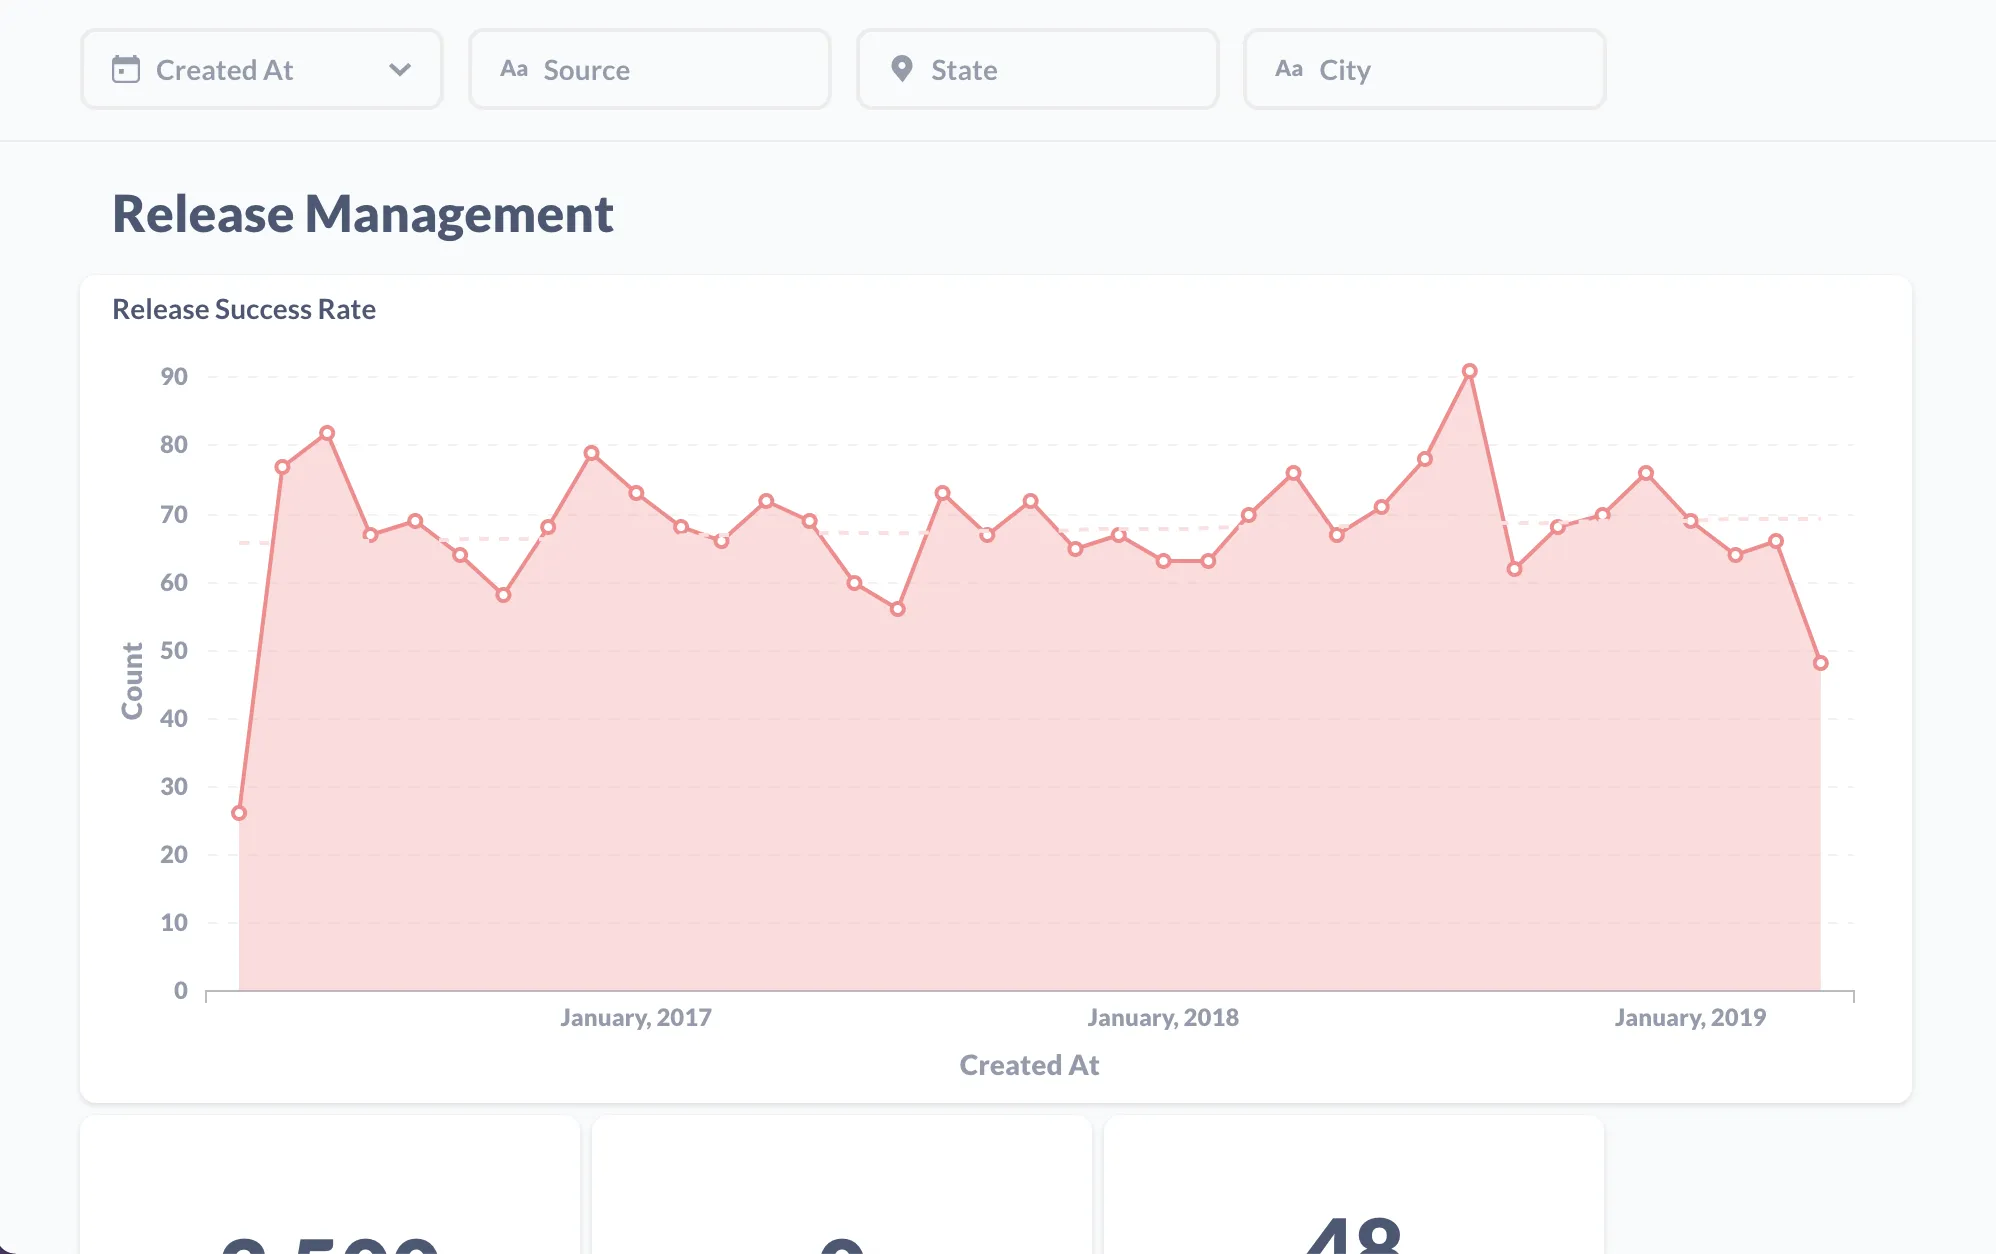This screenshot has height=1254, width=1996.
Task: Click the 90 y-axis tick label
Action: tap(174, 377)
